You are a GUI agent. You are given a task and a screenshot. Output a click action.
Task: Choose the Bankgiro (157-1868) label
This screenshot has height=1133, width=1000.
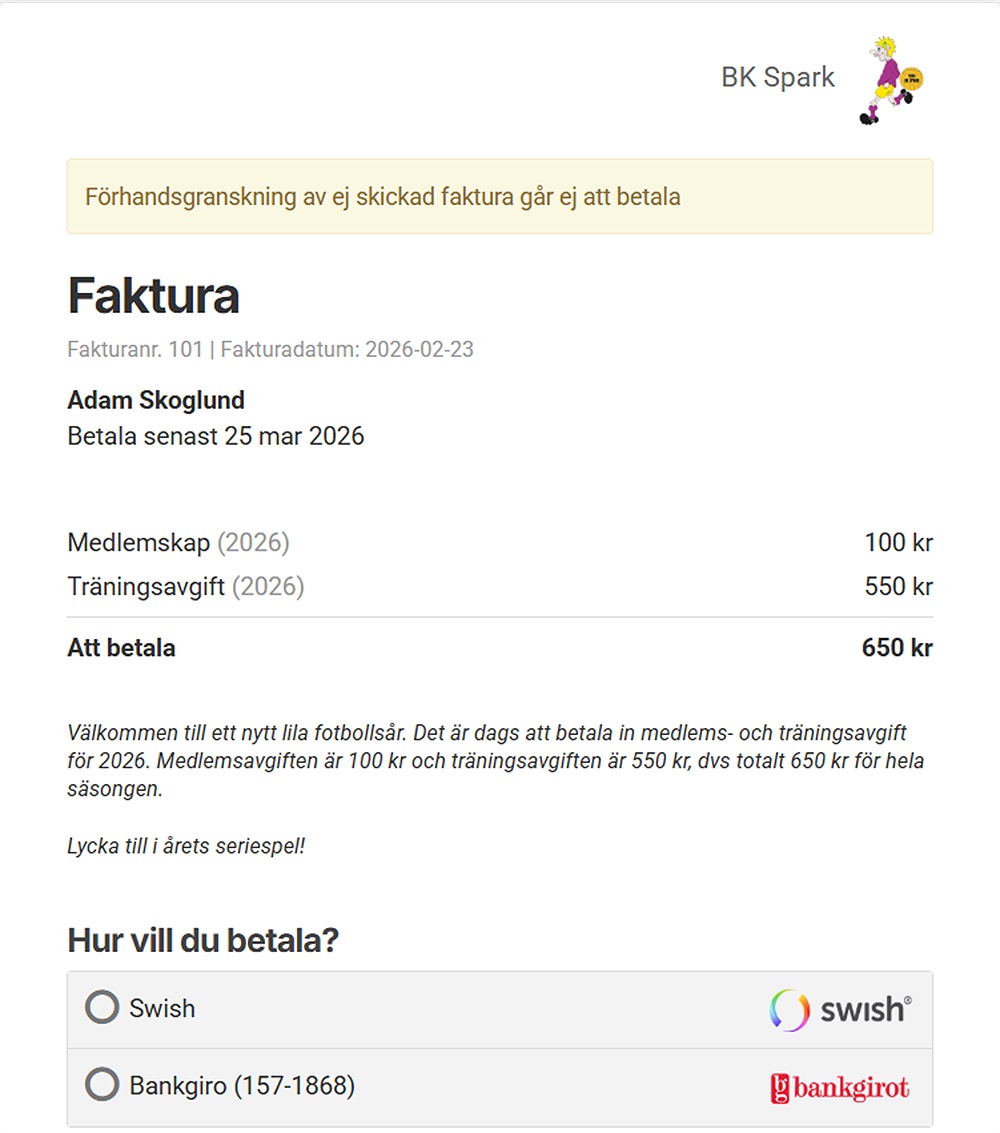tap(242, 1086)
